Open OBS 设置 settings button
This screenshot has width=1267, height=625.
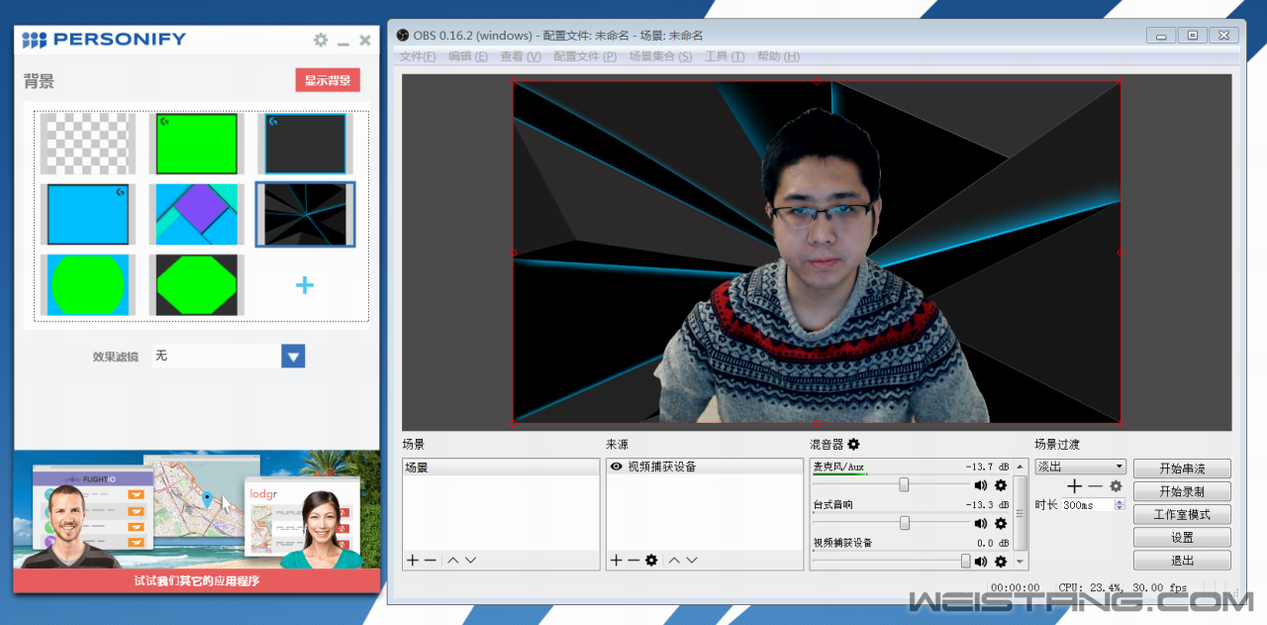[x=1182, y=538]
